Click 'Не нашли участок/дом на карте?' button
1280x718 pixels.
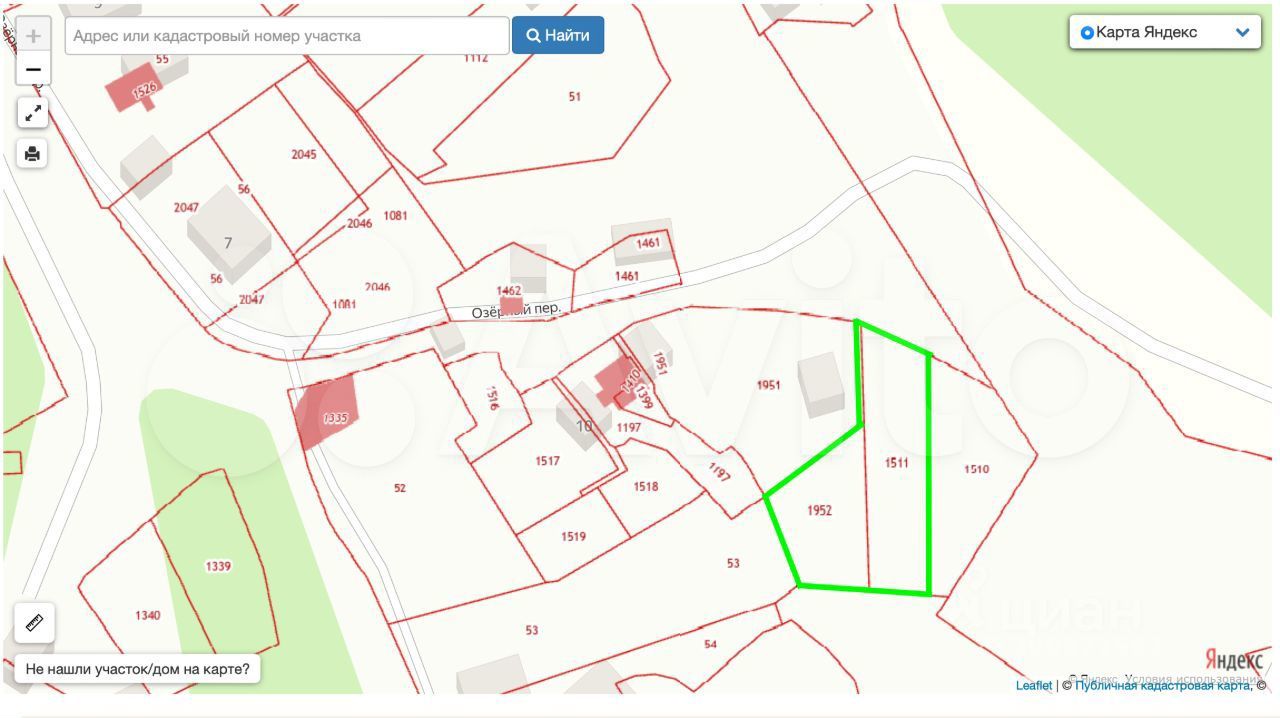138,669
